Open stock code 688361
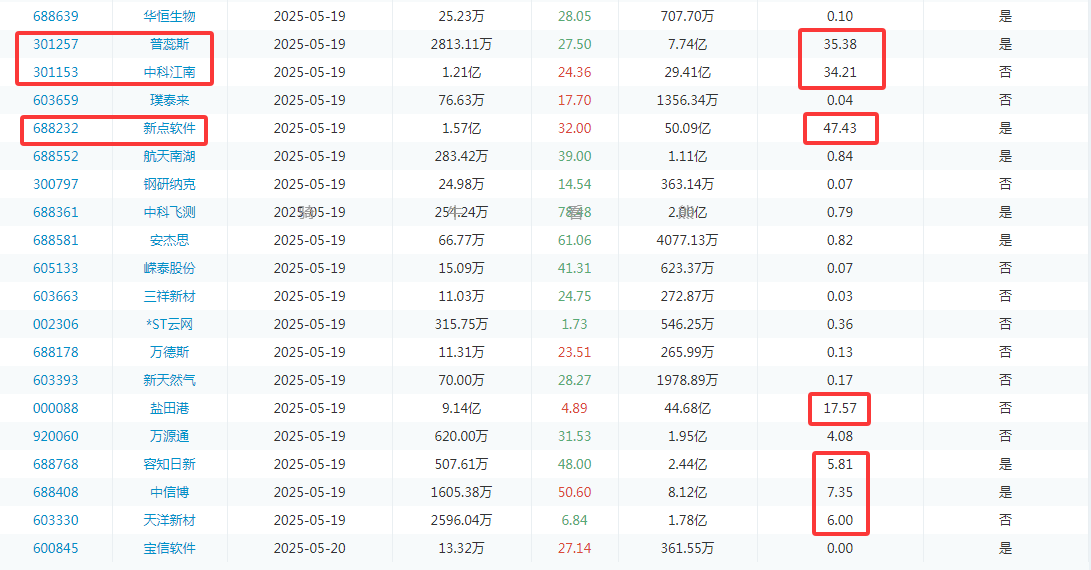The width and height of the screenshot is (1091, 570). coord(56,212)
